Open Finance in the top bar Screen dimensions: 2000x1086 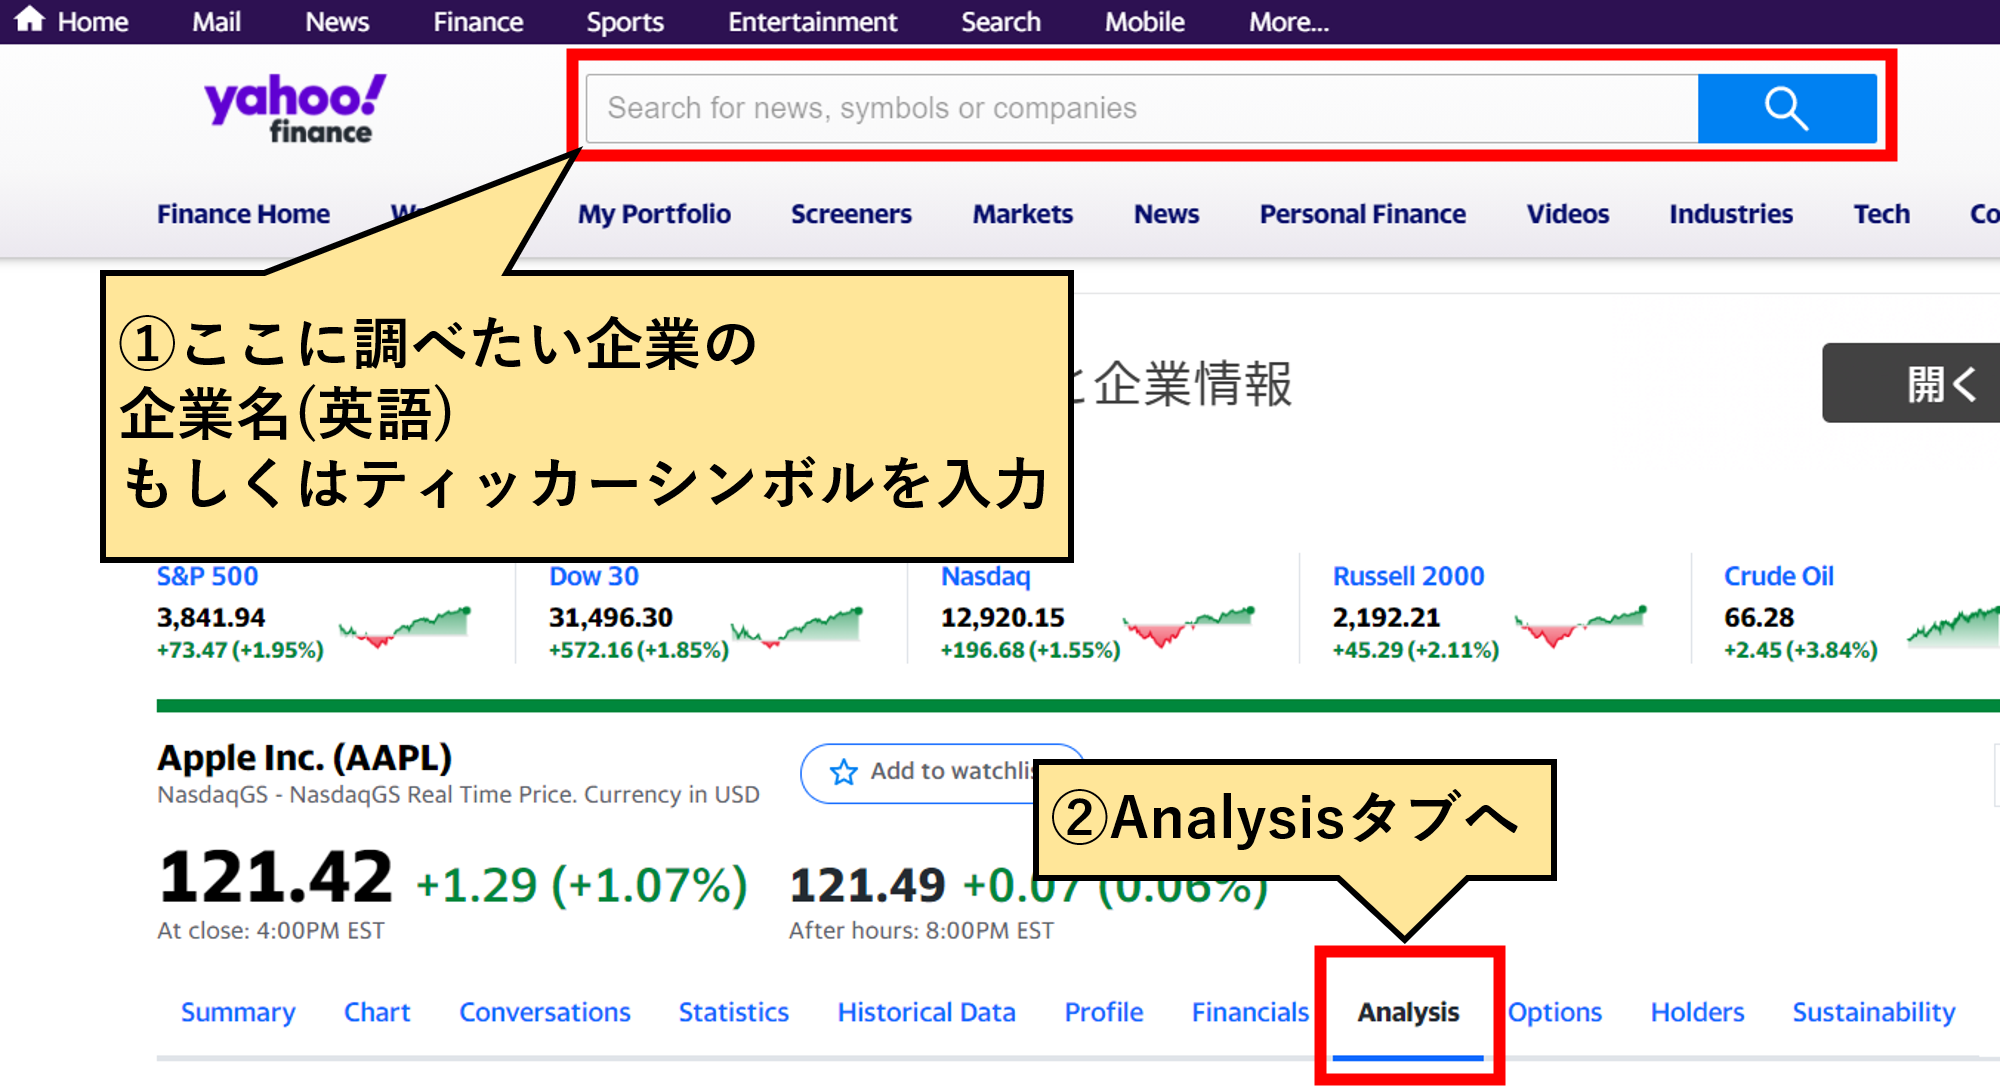coord(478,22)
